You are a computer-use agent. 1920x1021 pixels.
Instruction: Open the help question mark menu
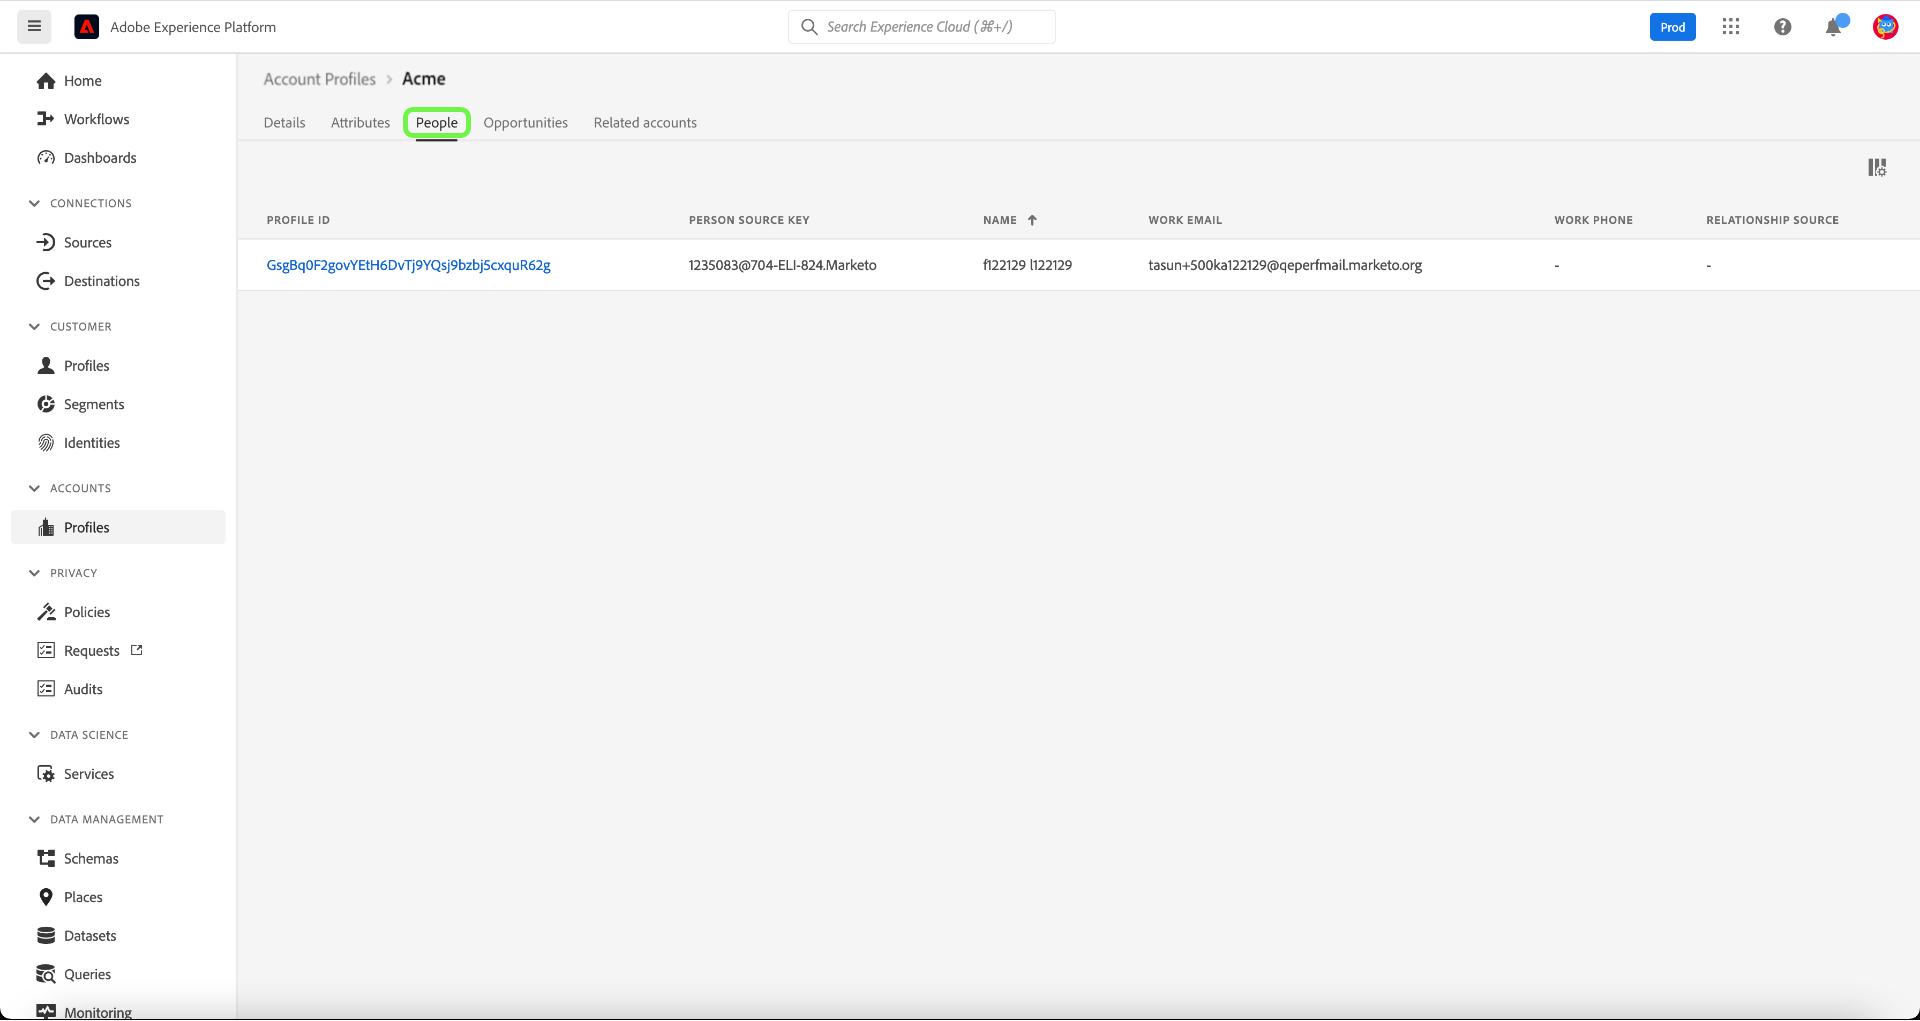pos(1782,27)
